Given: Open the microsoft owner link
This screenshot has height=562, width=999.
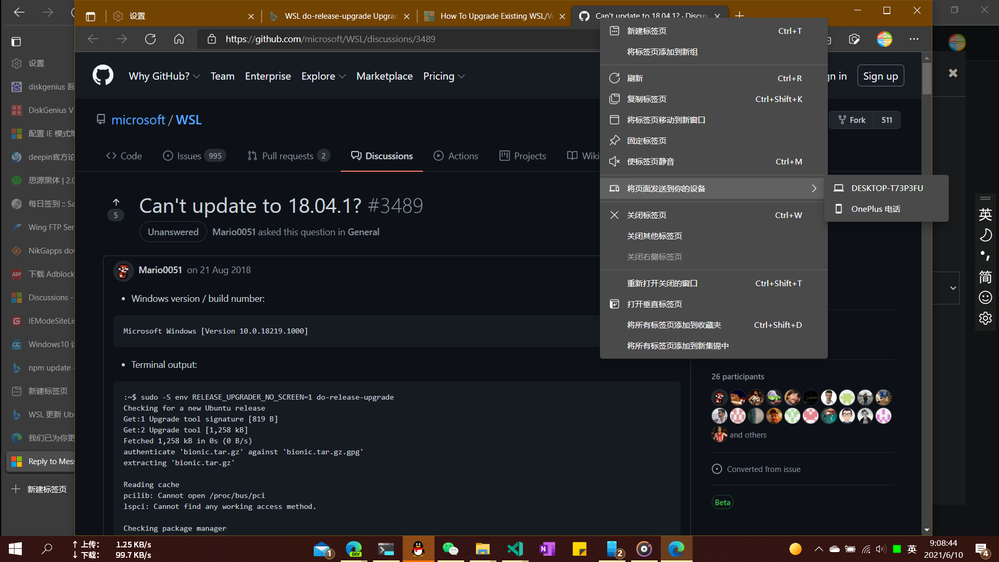Looking at the screenshot, I should coord(138,120).
